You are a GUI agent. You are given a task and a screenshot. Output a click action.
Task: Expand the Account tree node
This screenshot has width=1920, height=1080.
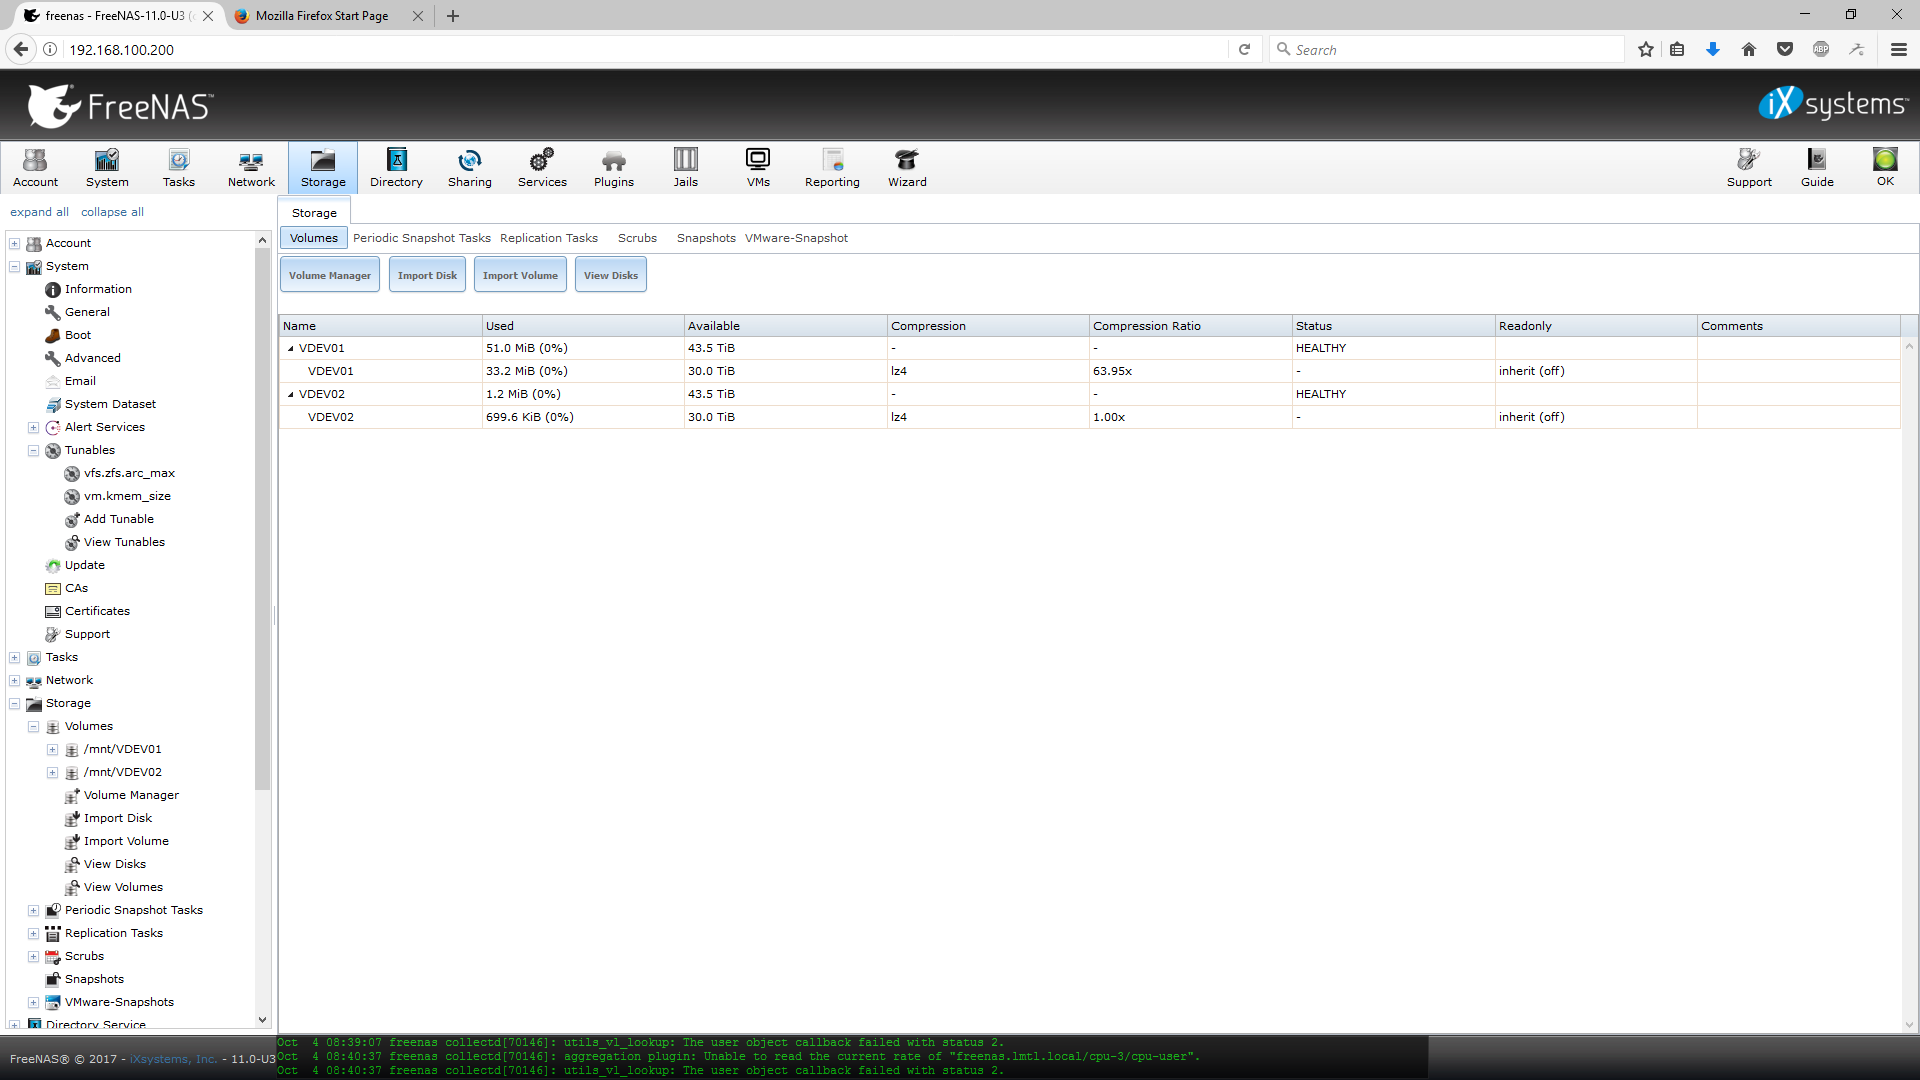(14, 243)
